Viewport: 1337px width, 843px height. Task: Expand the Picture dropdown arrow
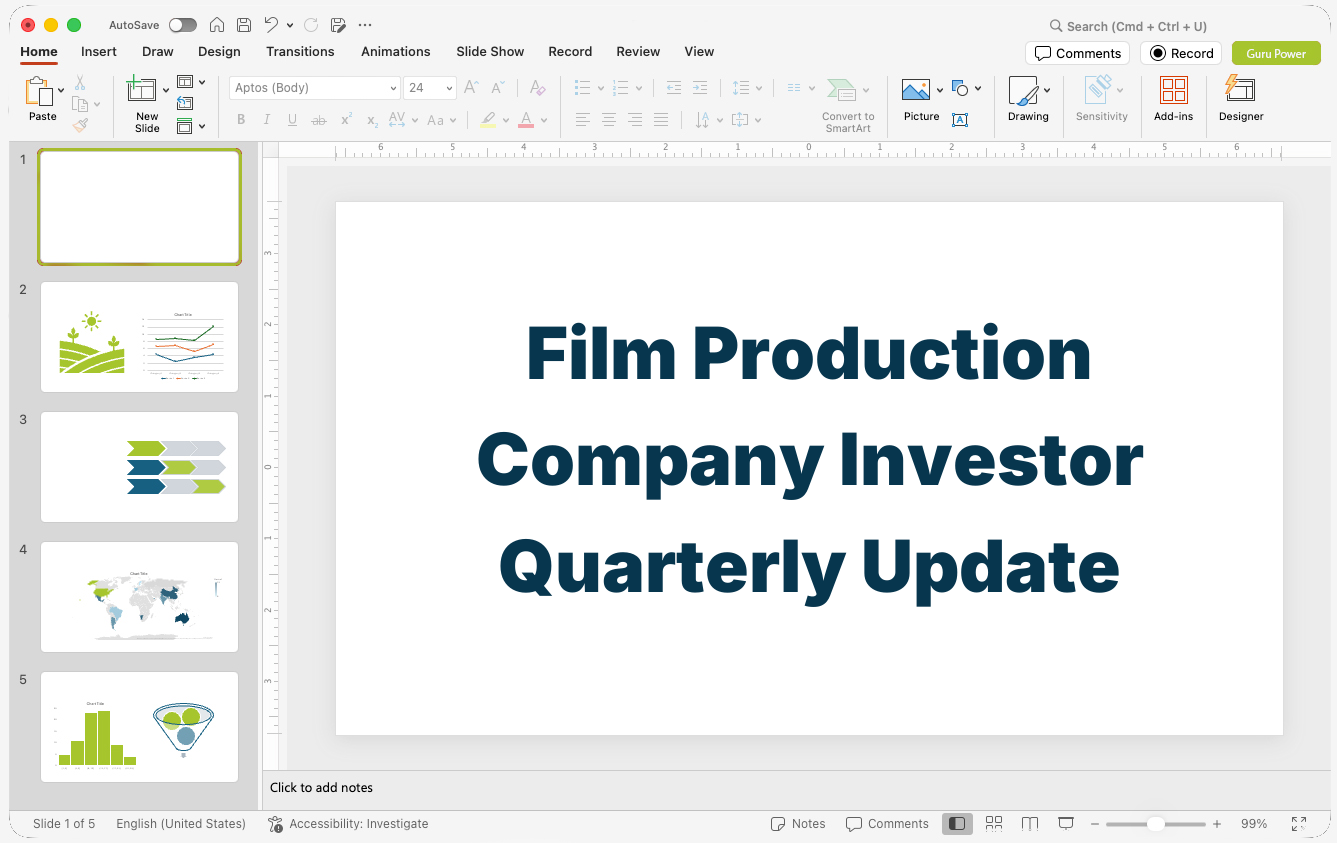tap(940, 91)
